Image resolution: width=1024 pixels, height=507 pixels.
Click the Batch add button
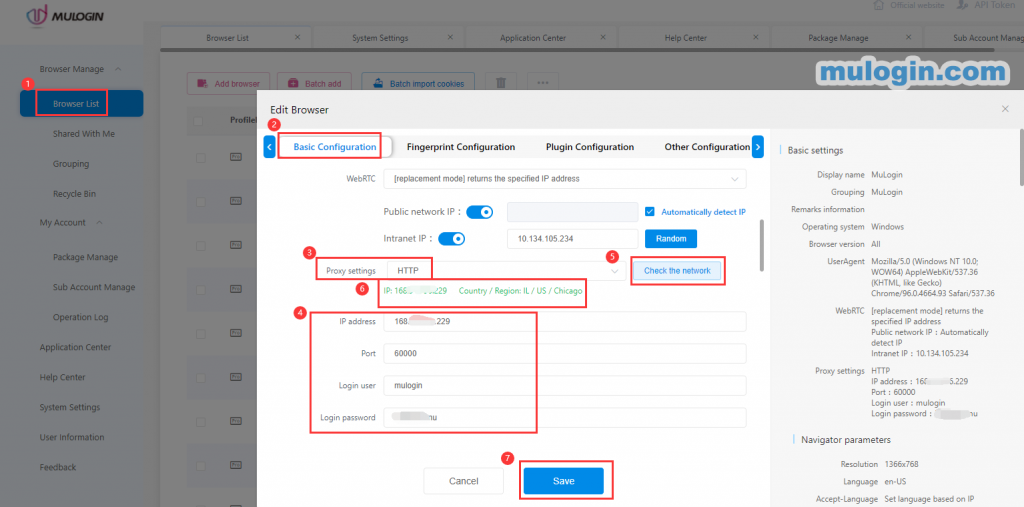(x=314, y=84)
